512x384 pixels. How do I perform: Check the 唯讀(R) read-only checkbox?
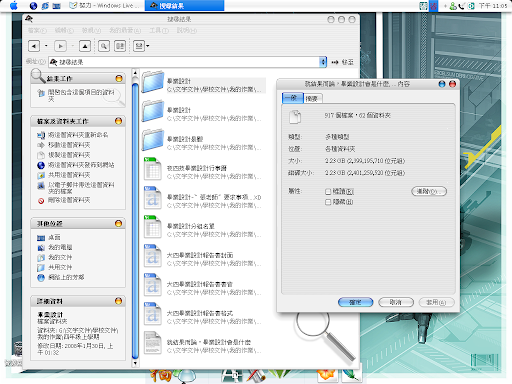point(328,191)
